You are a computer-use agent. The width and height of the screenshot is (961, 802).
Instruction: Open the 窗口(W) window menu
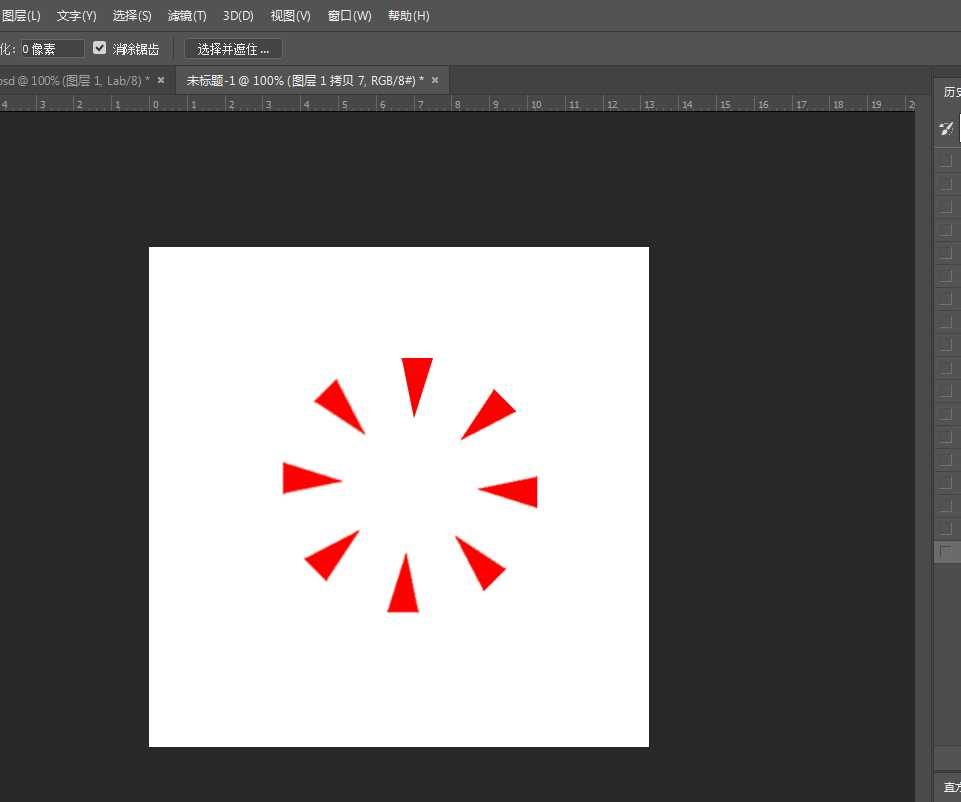pos(349,16)
